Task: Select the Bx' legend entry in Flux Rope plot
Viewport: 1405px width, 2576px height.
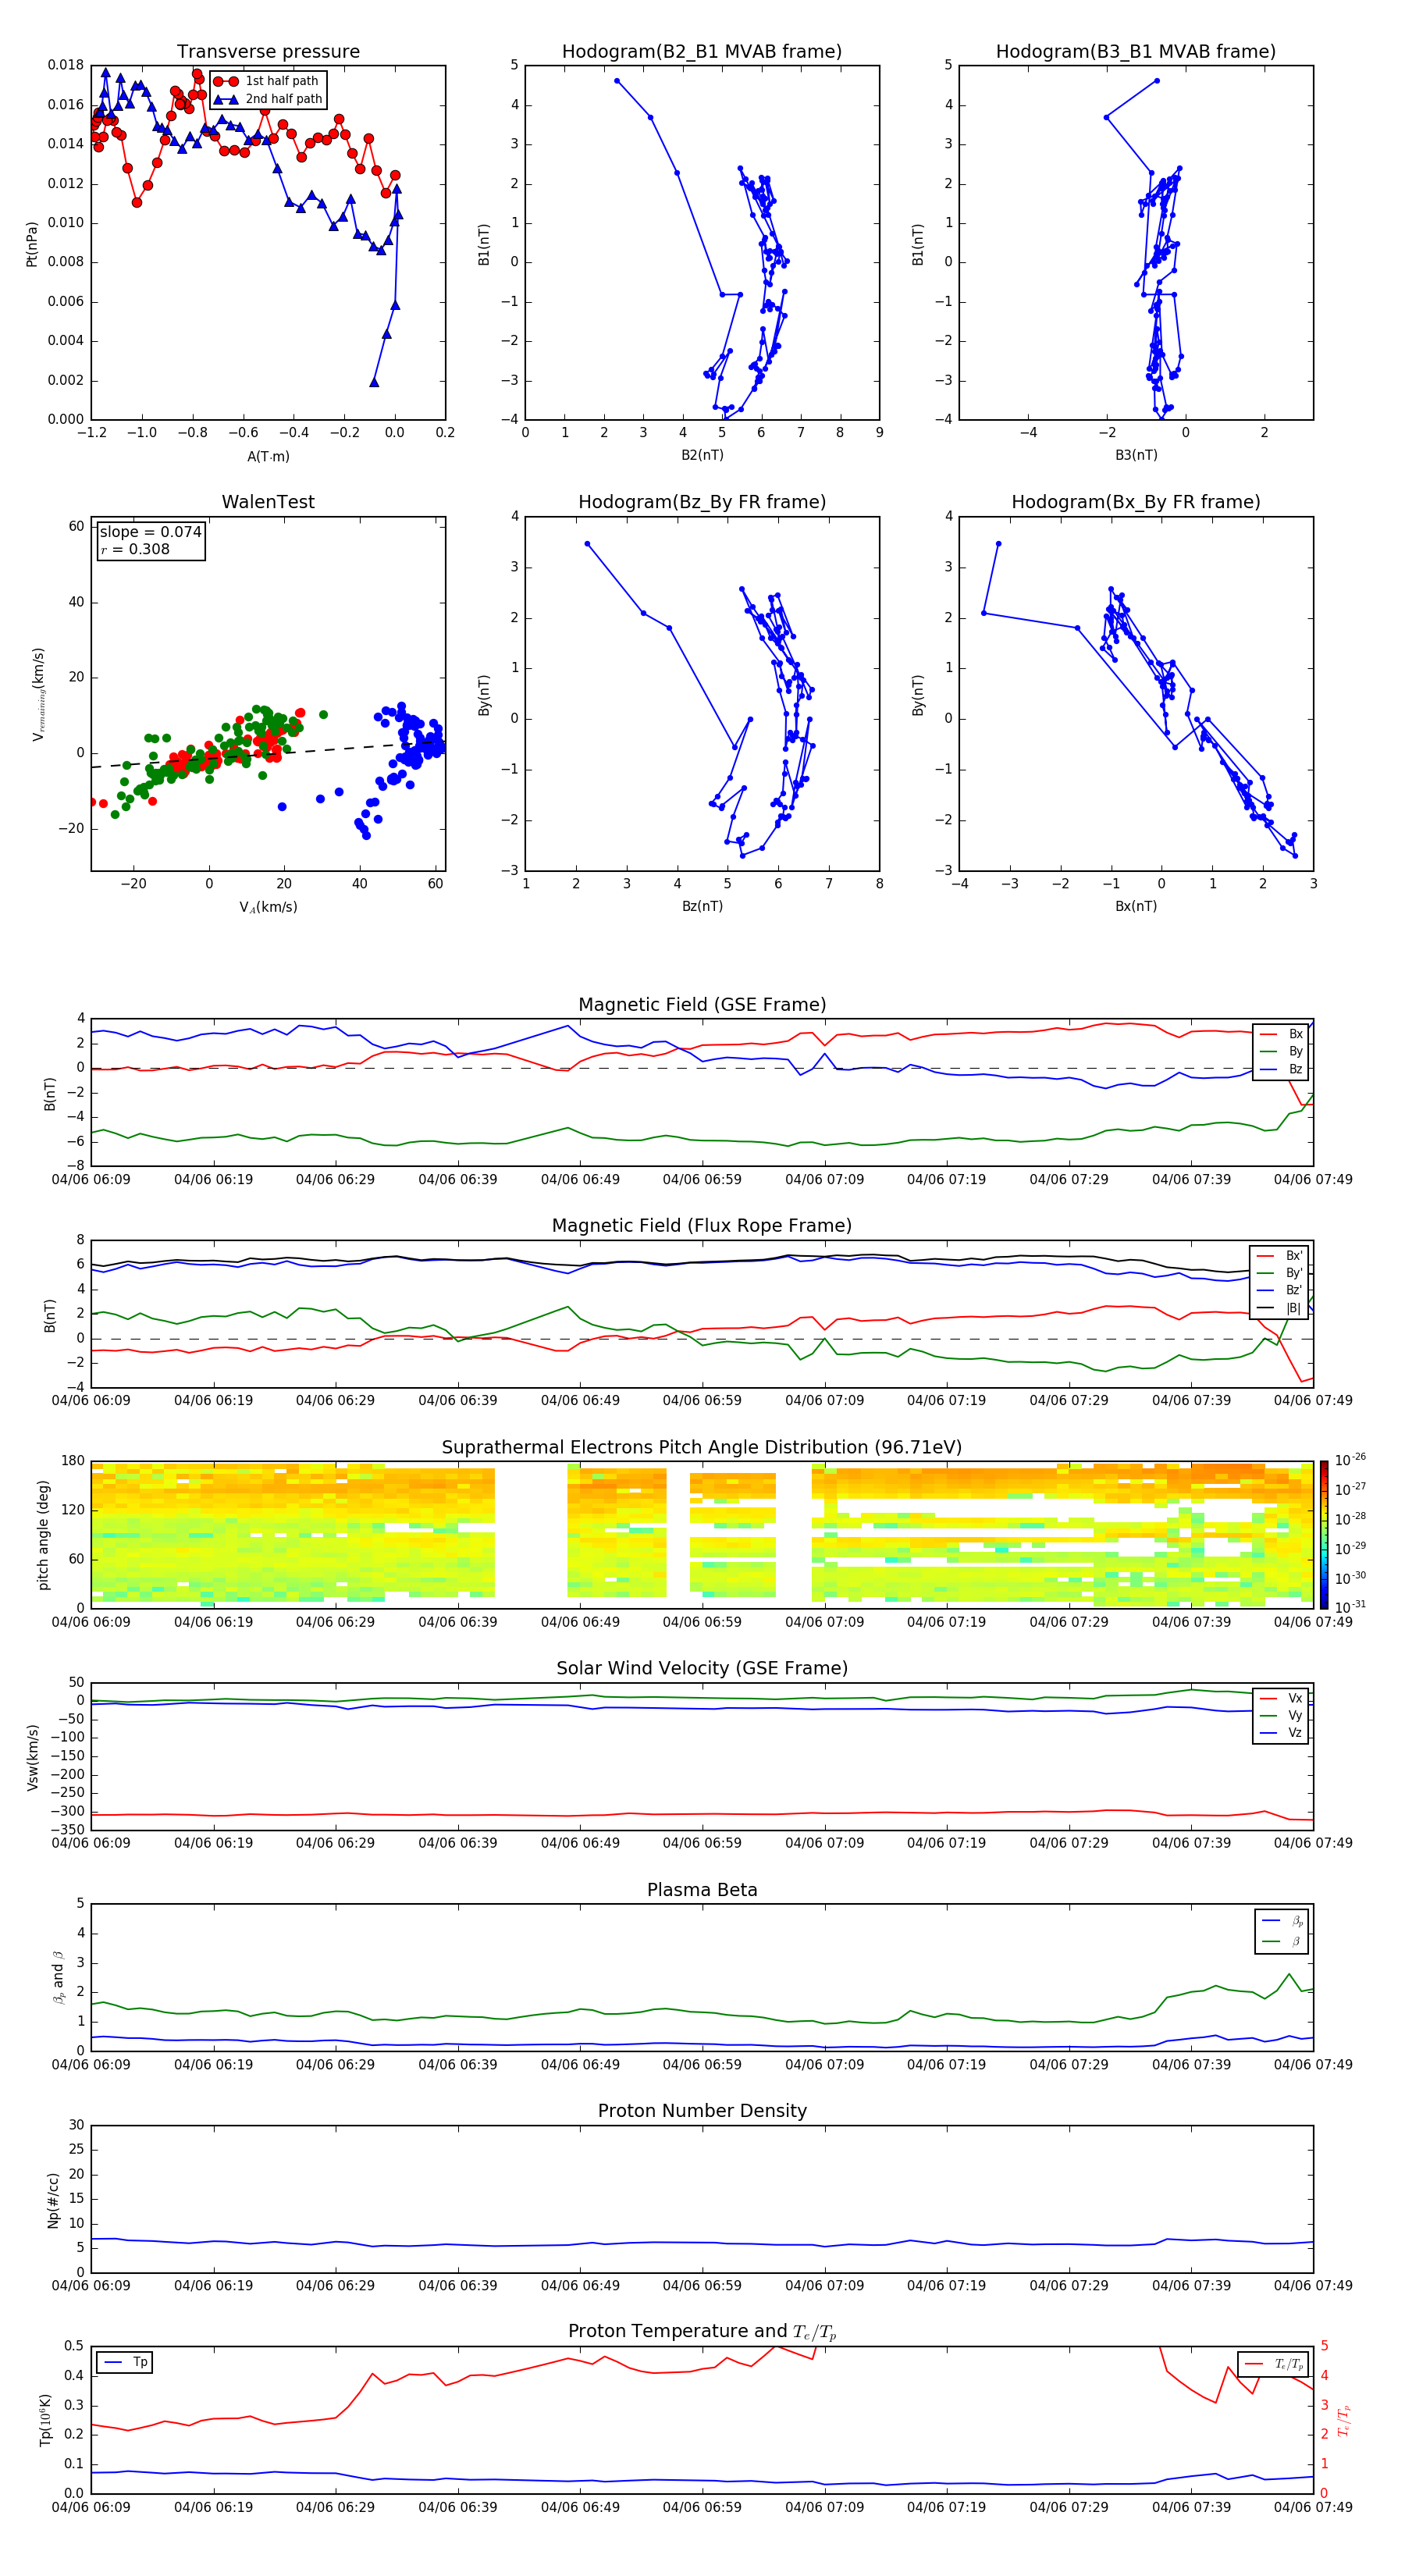Action: coord(1280,1256)
